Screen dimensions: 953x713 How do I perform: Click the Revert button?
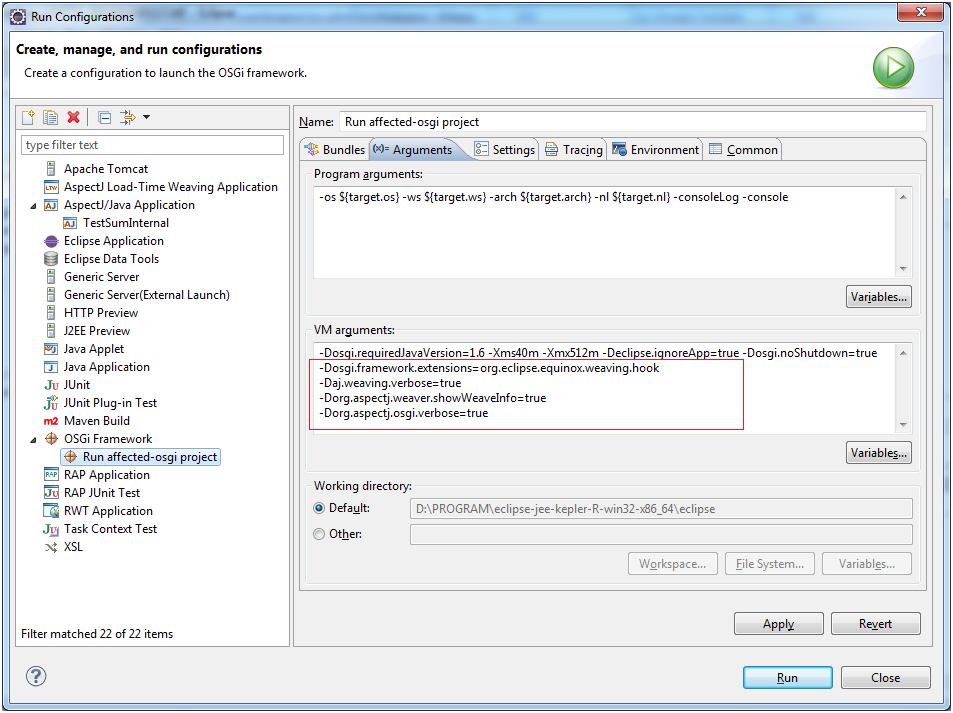coord(875,624)
